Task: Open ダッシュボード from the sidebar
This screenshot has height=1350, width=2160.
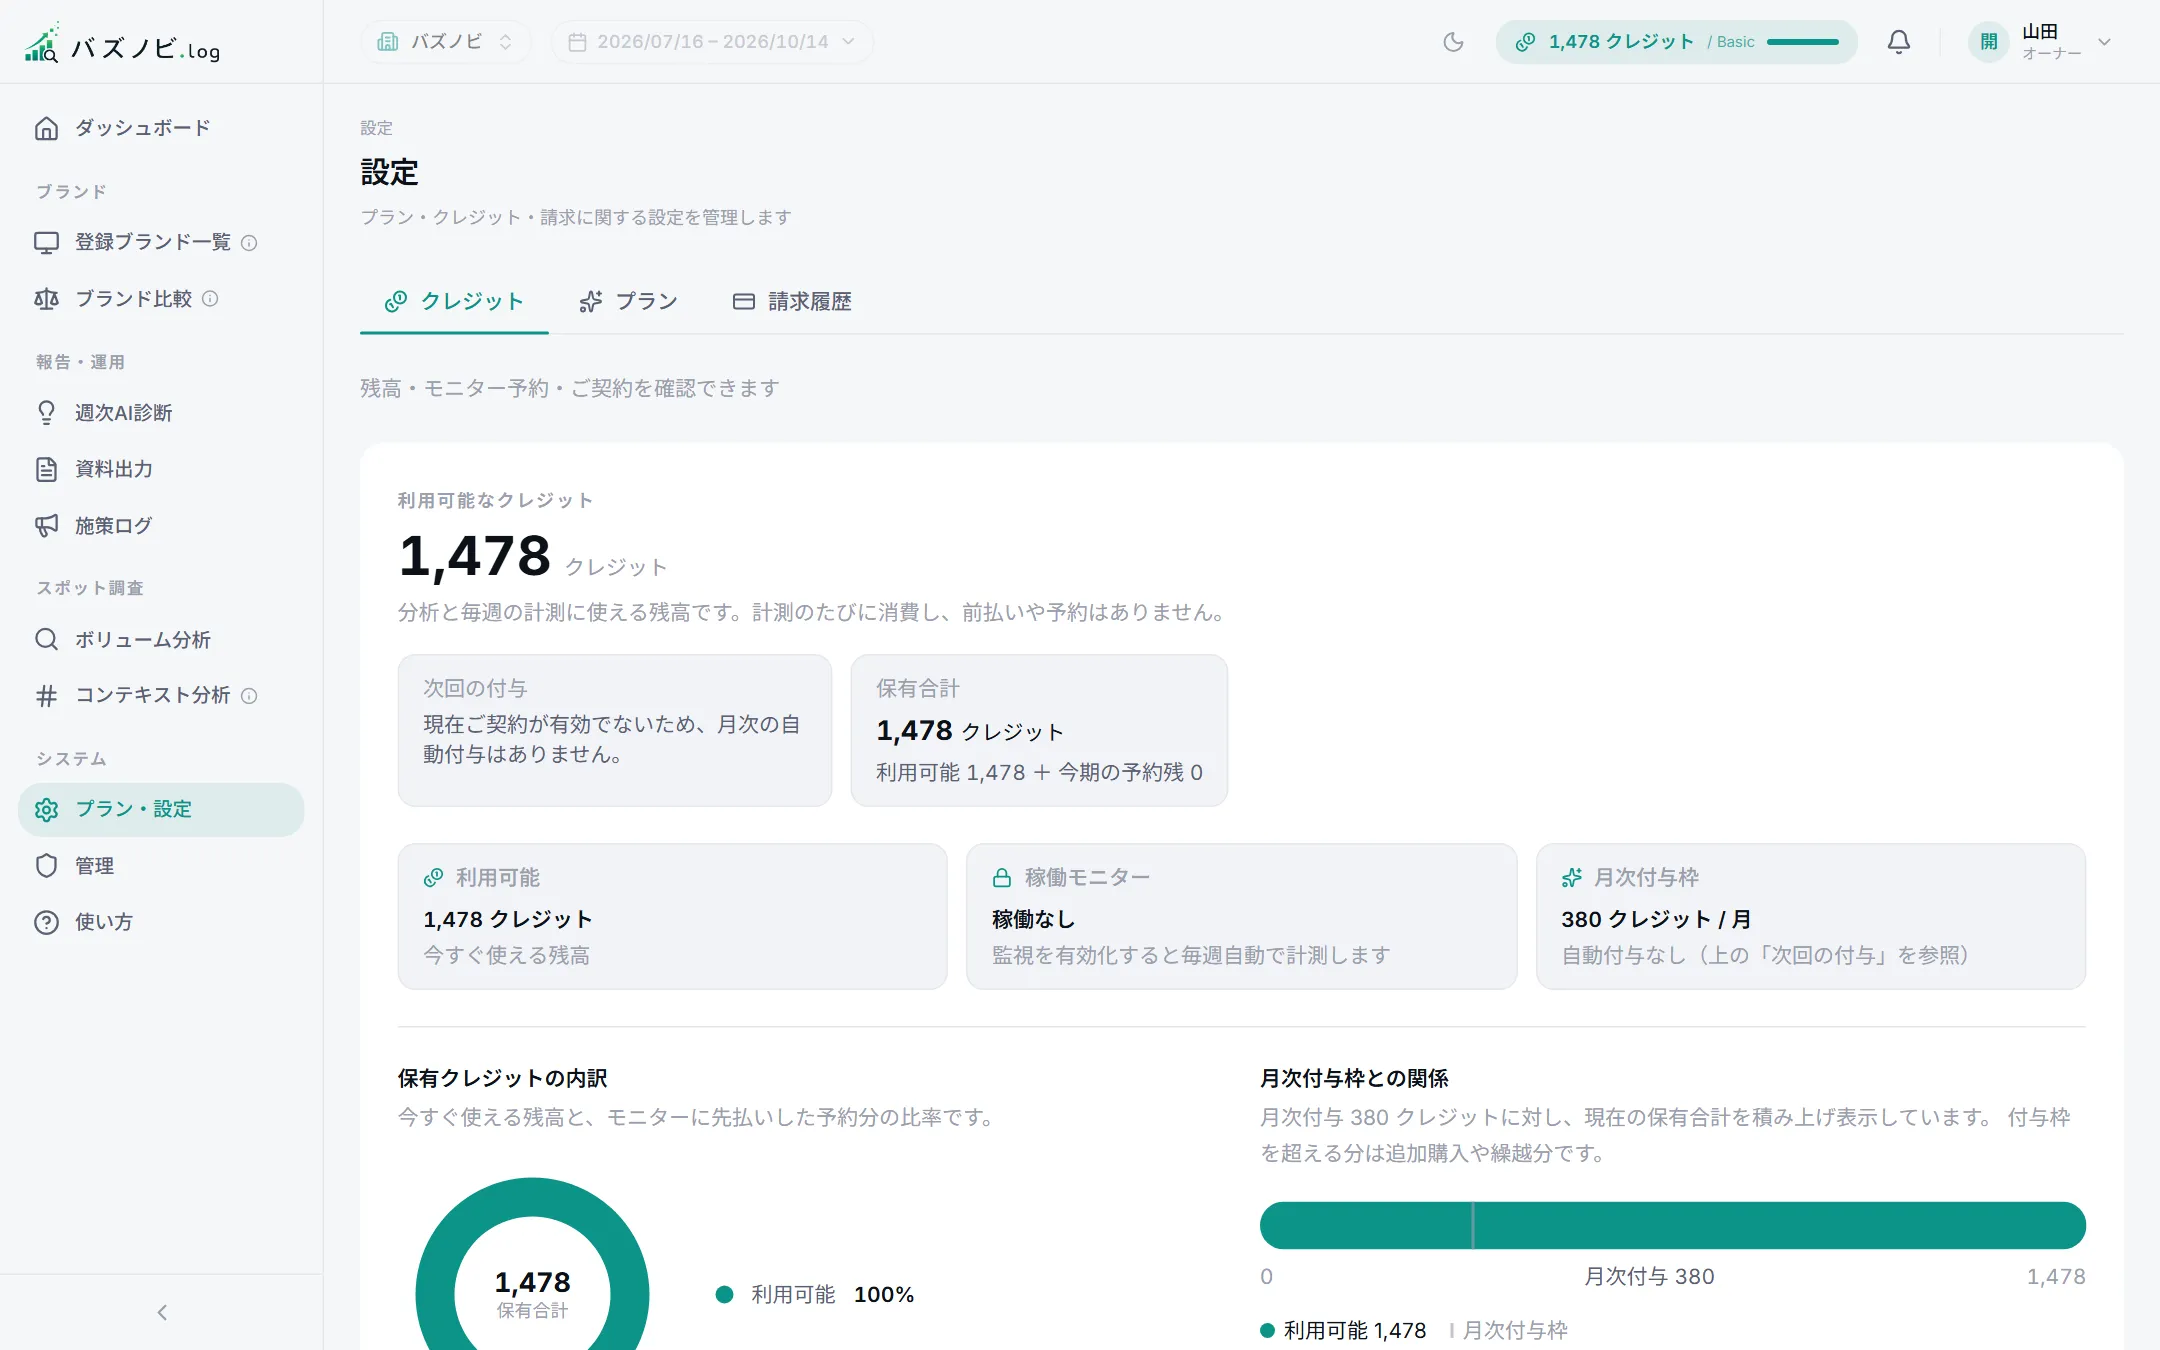Action: click(161, 128)
